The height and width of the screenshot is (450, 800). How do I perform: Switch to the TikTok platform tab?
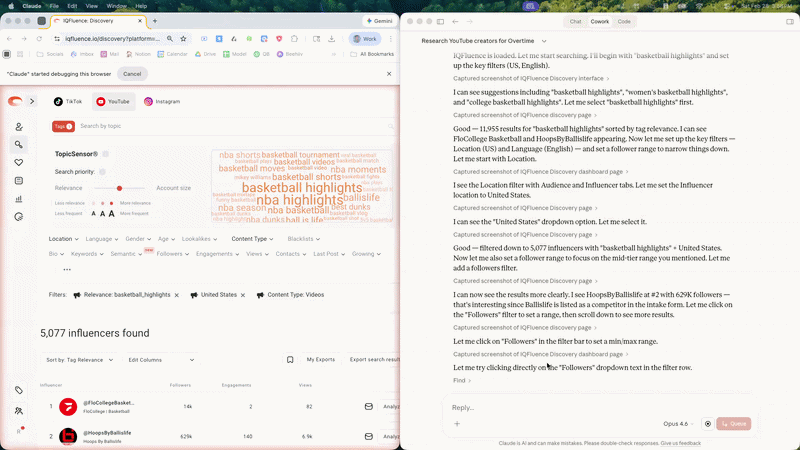(68, 102)
